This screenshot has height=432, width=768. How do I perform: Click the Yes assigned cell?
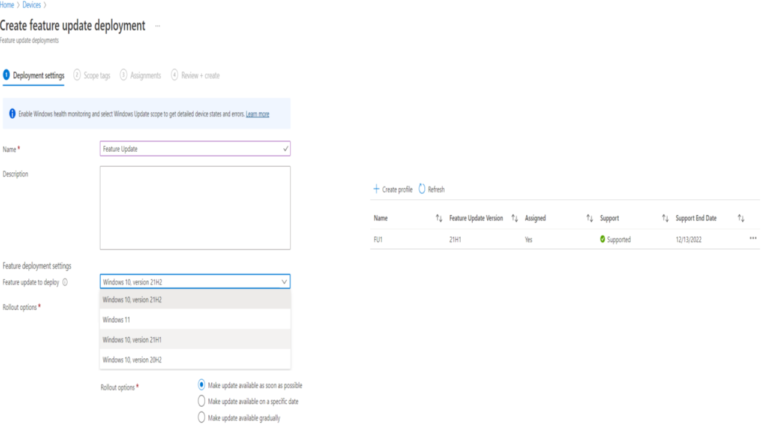528,240
